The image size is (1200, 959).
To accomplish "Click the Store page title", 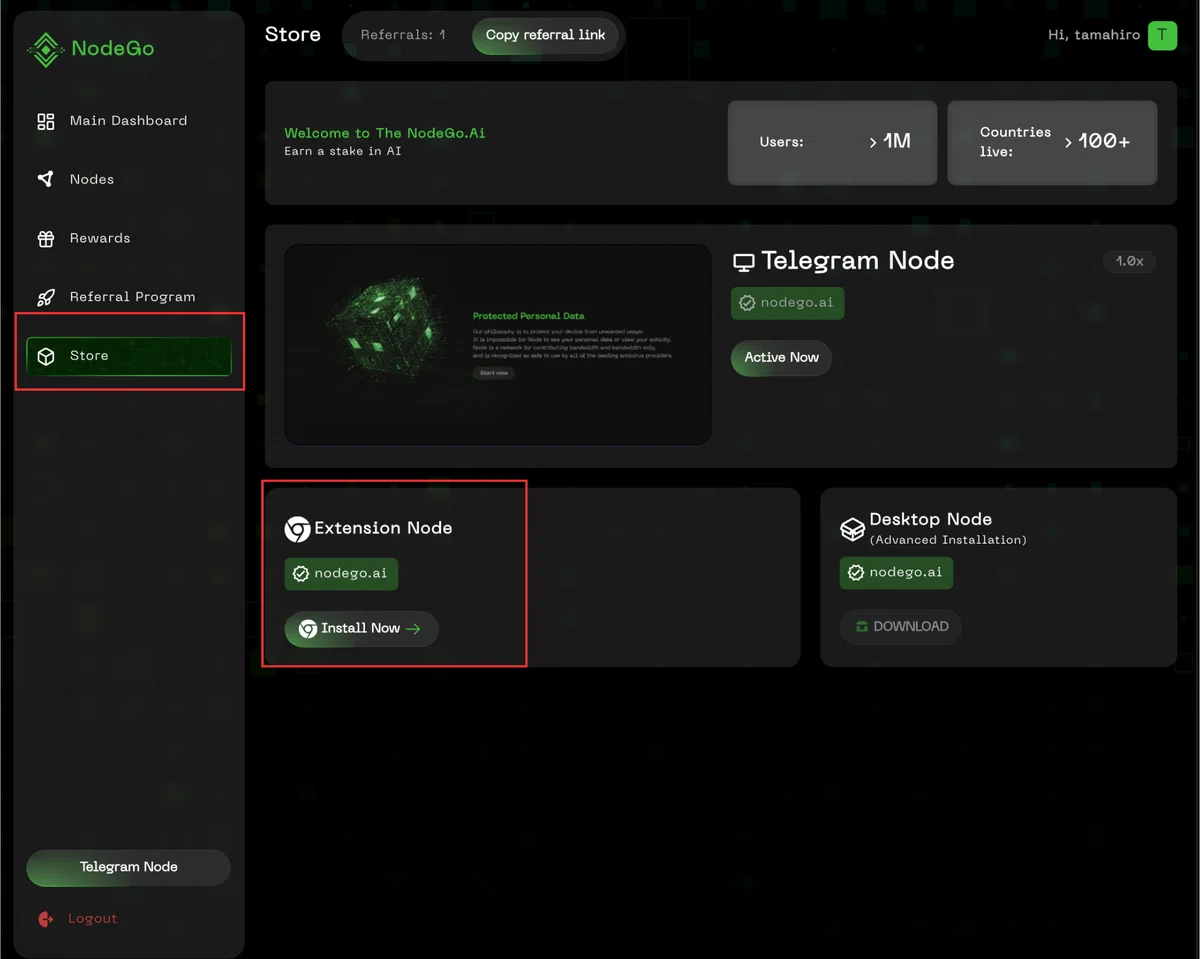I will 293,35.
